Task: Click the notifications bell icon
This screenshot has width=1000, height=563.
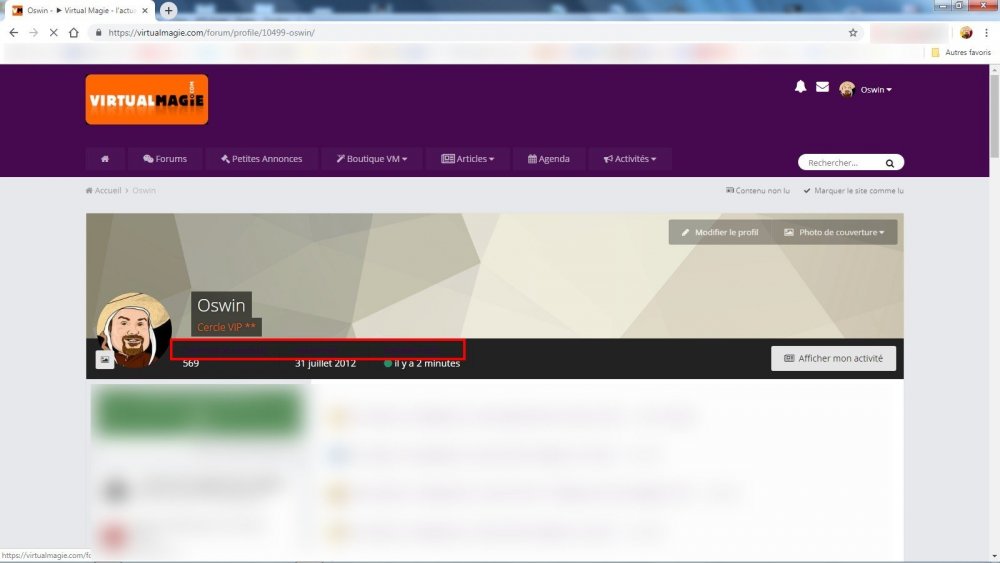Action: coord(800,88)
